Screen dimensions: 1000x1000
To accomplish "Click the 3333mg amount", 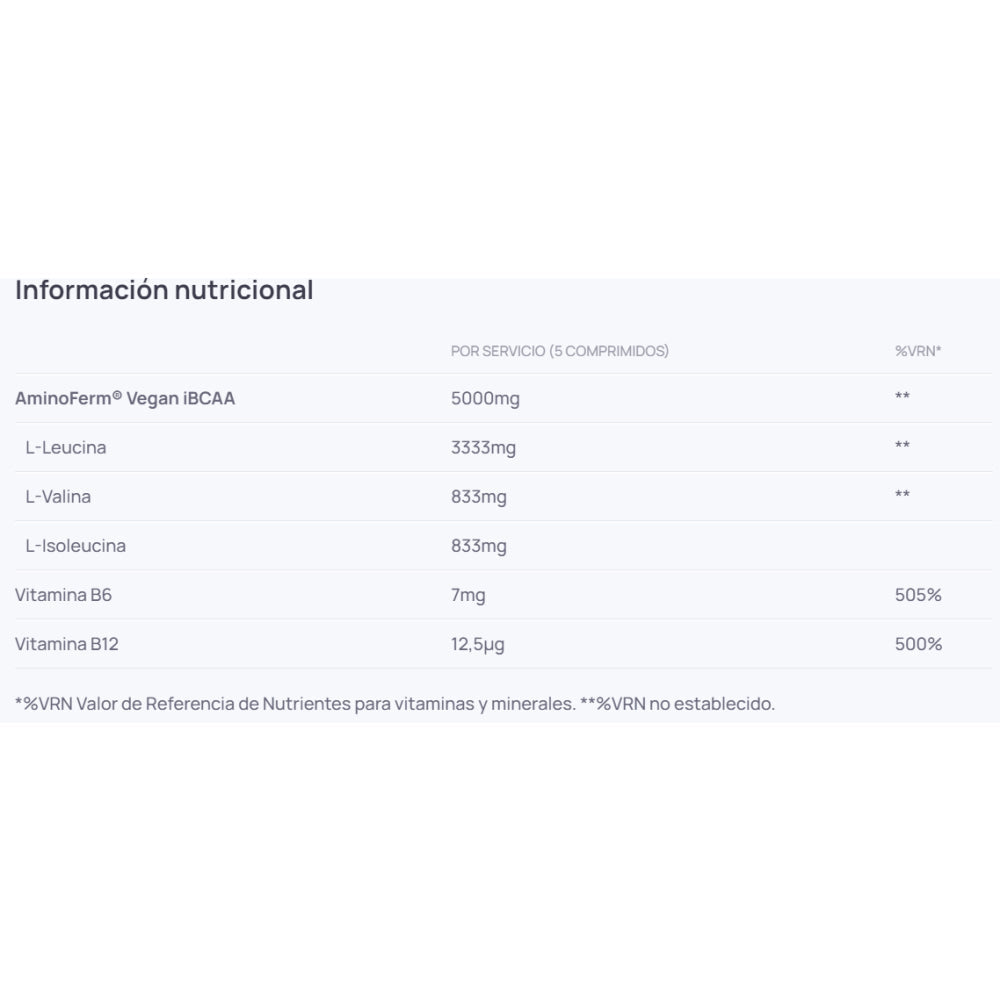I will click(483, 447).
